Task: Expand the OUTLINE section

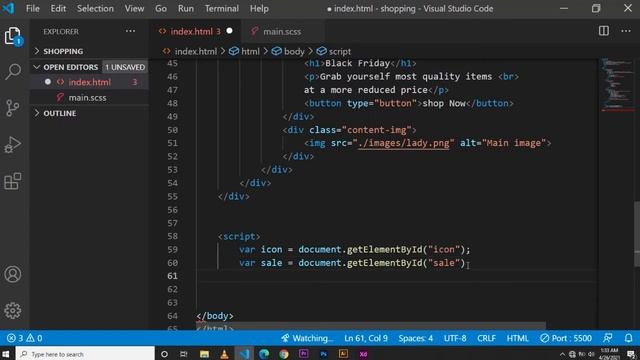Action: [x=89, y=113]
